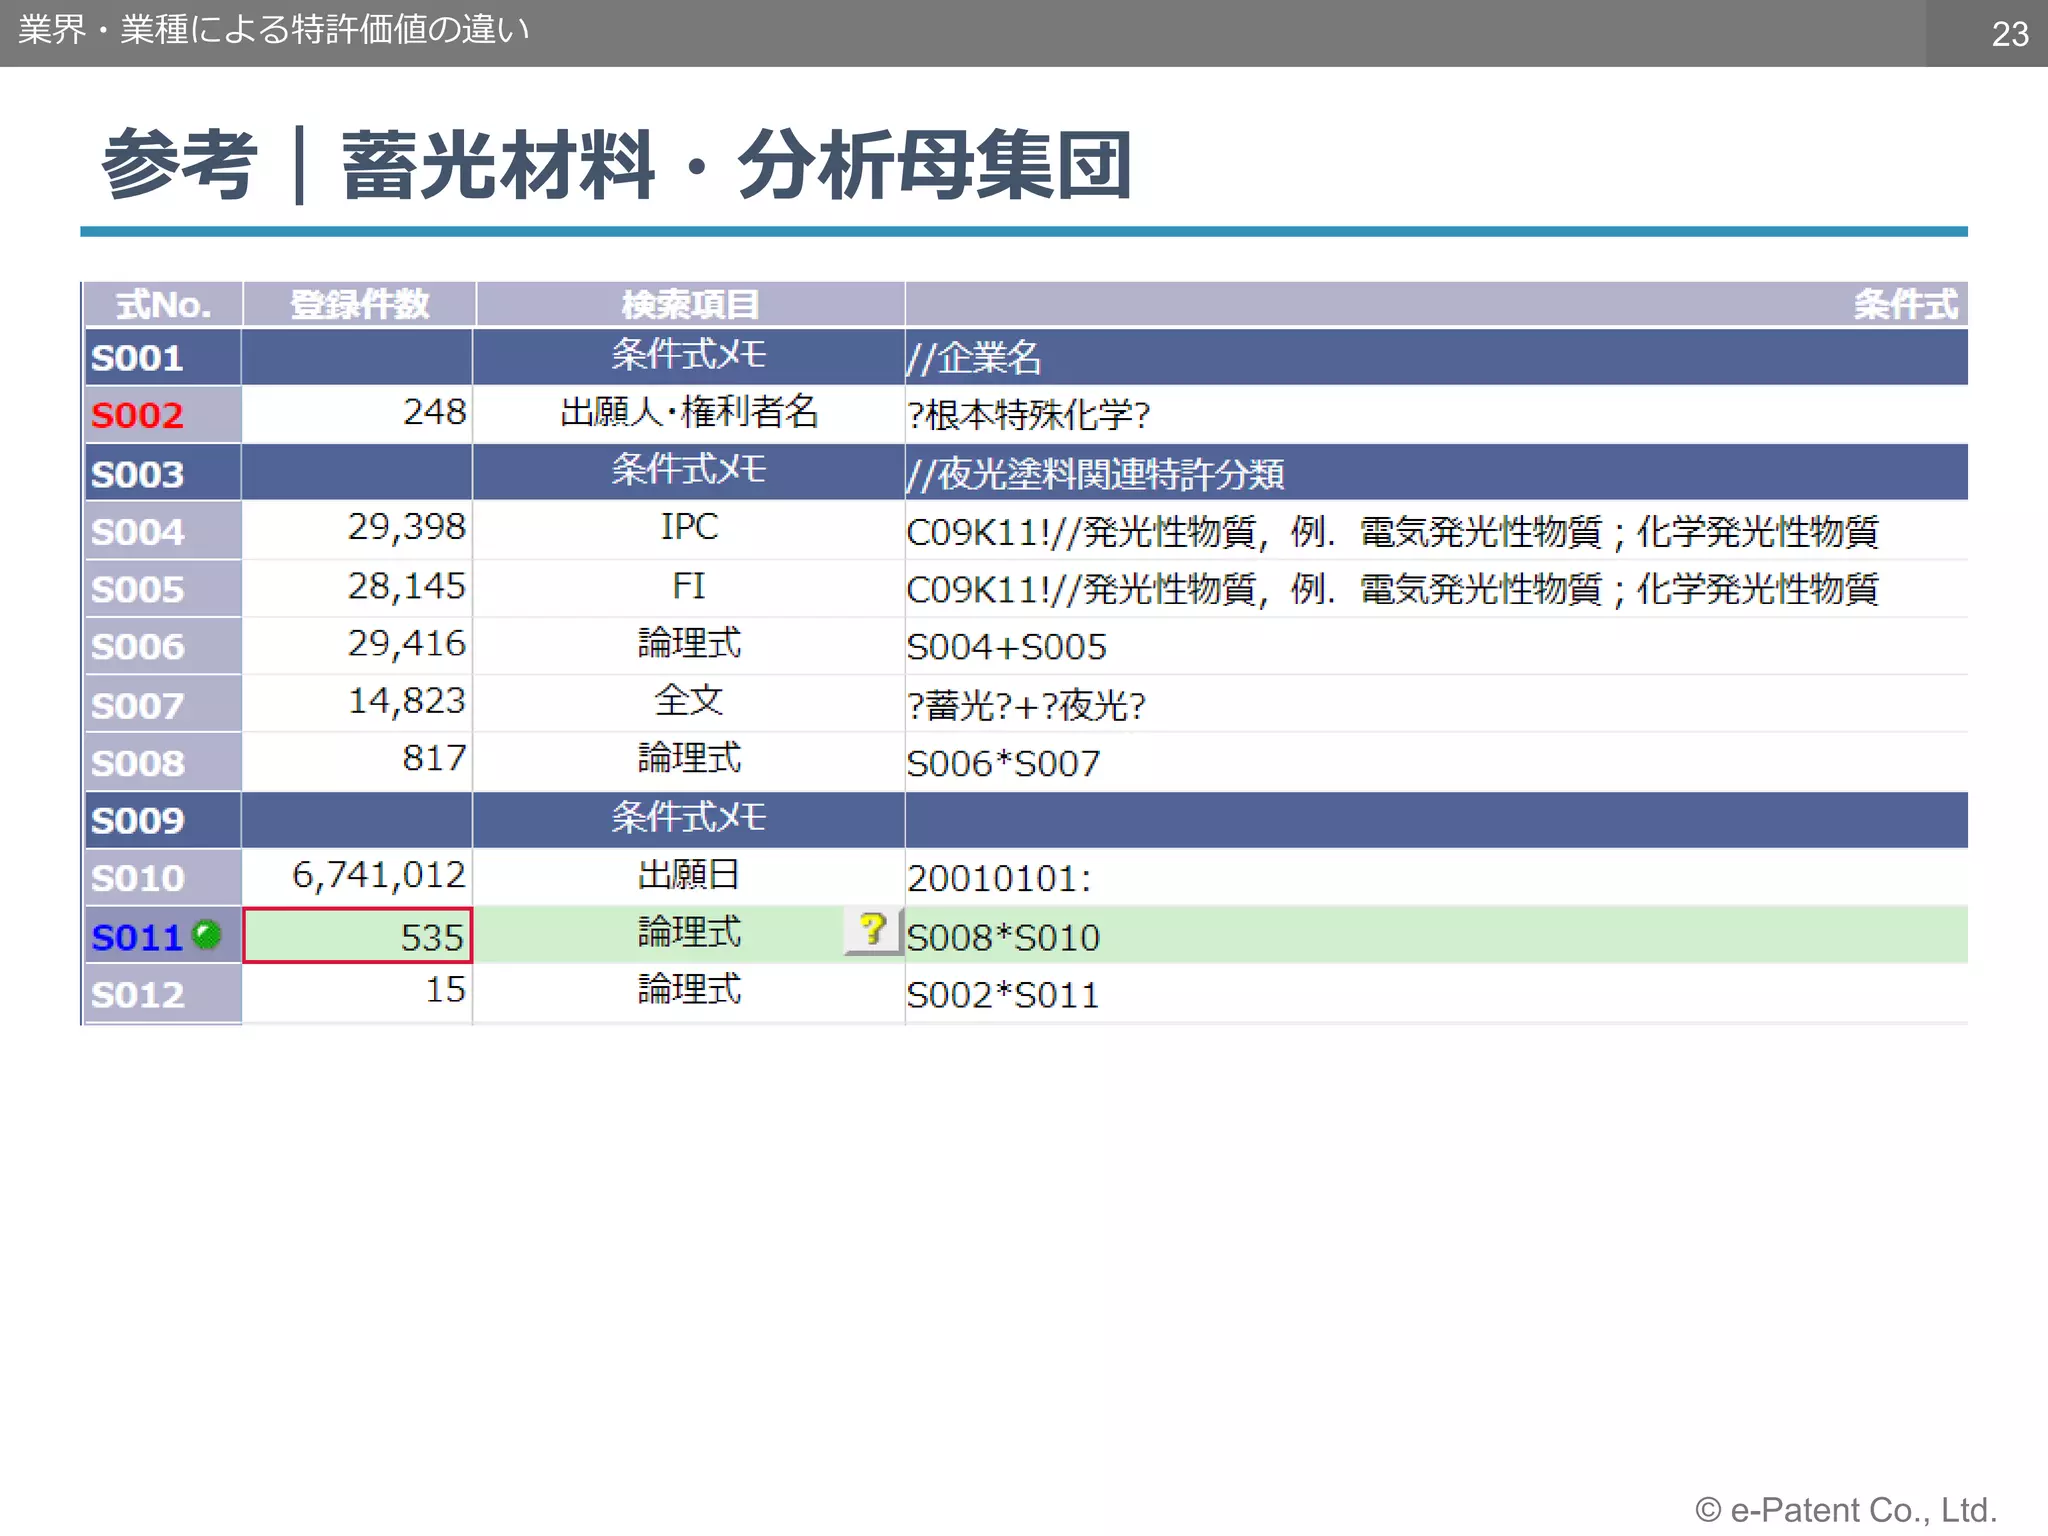Click formula number S010
Screen dimensions: 2048x1536
tap(137, 879)
